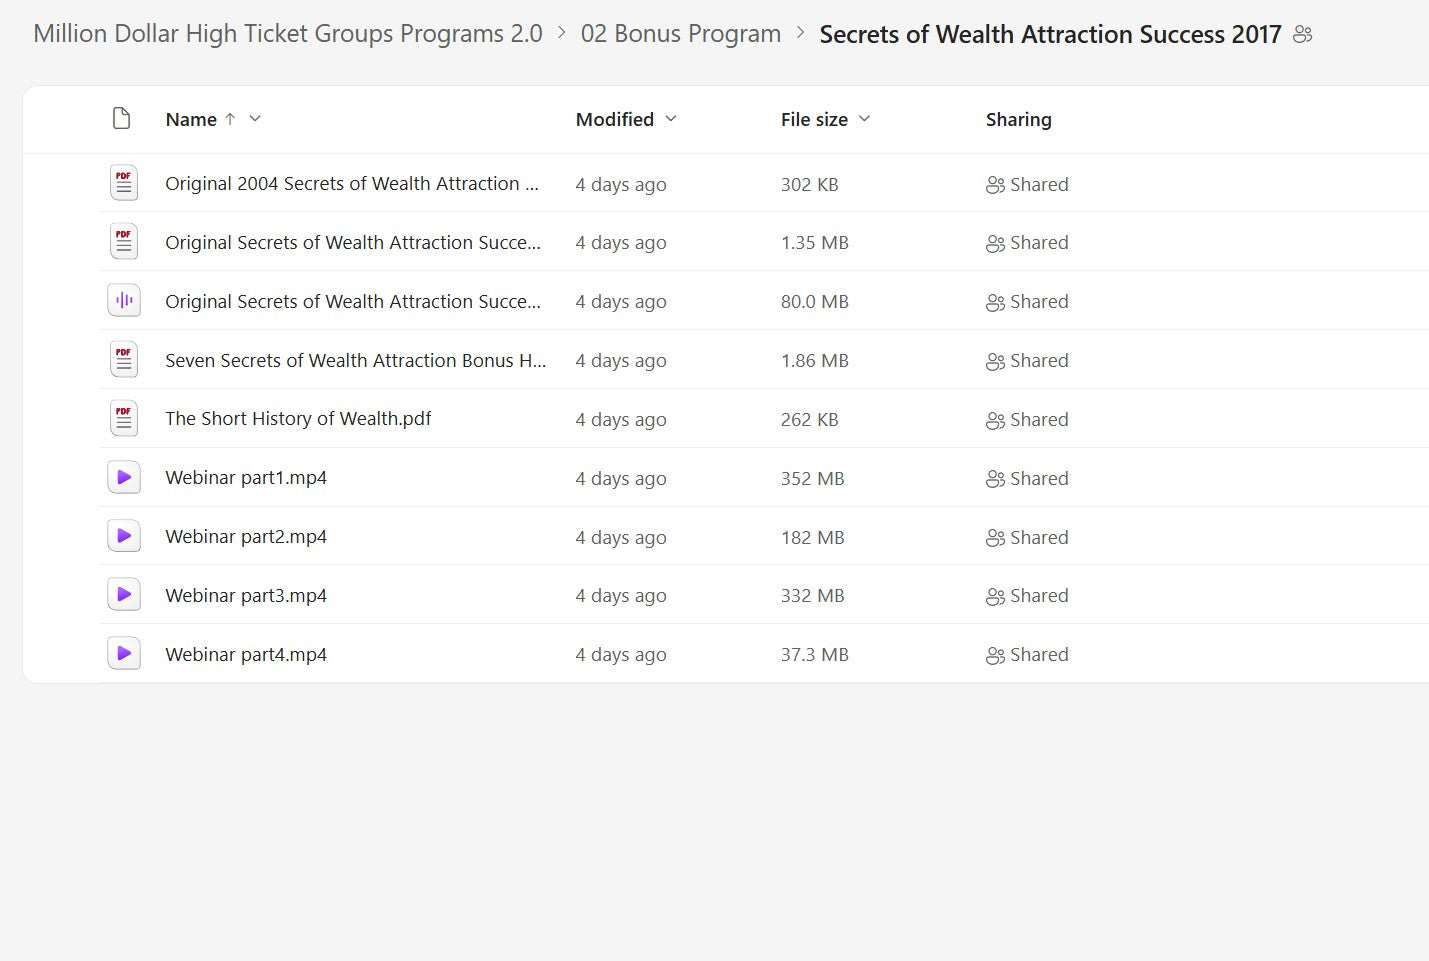This screenshot has width=1429, height=961.
Task: Go to Million Dollar High Ticket Groups Programs 2.0
Action: [x=287, y=33]
